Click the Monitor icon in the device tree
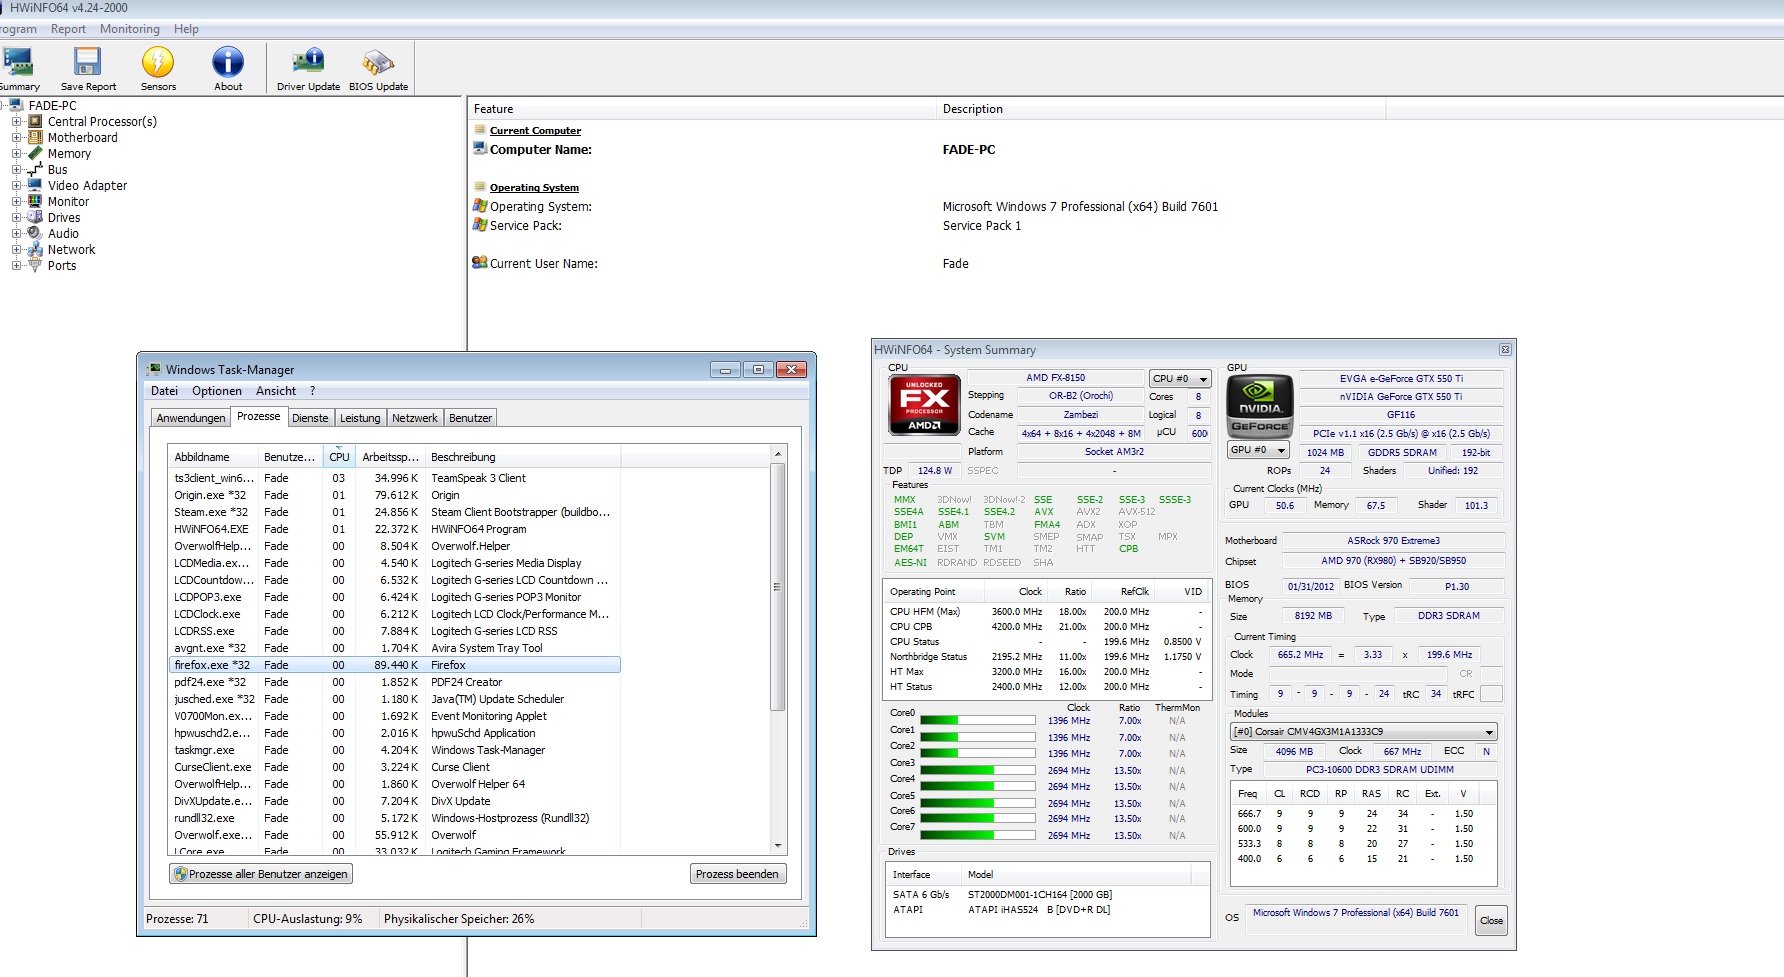The width and height of the screenshot is (1784, 977). 35,201
